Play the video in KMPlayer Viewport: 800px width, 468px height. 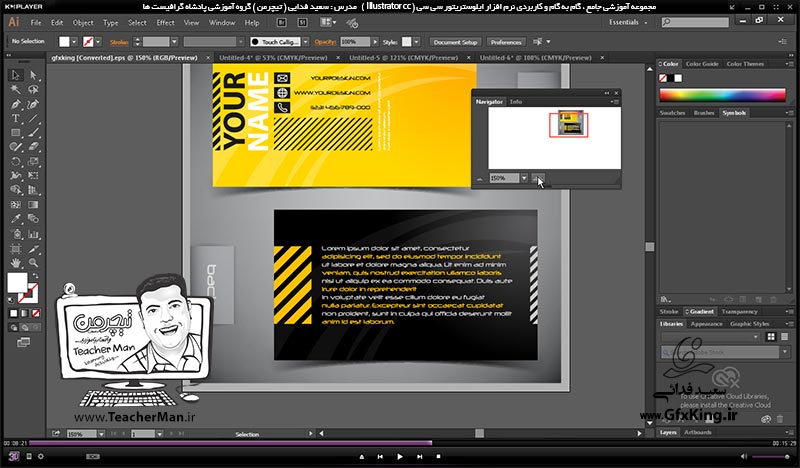pos(399,456)
